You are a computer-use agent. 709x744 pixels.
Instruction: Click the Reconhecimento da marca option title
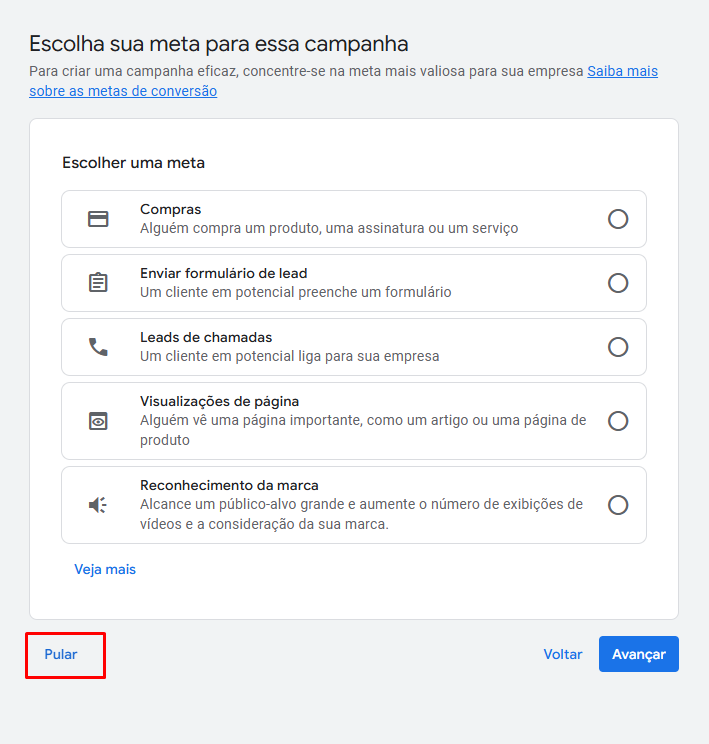229,485
